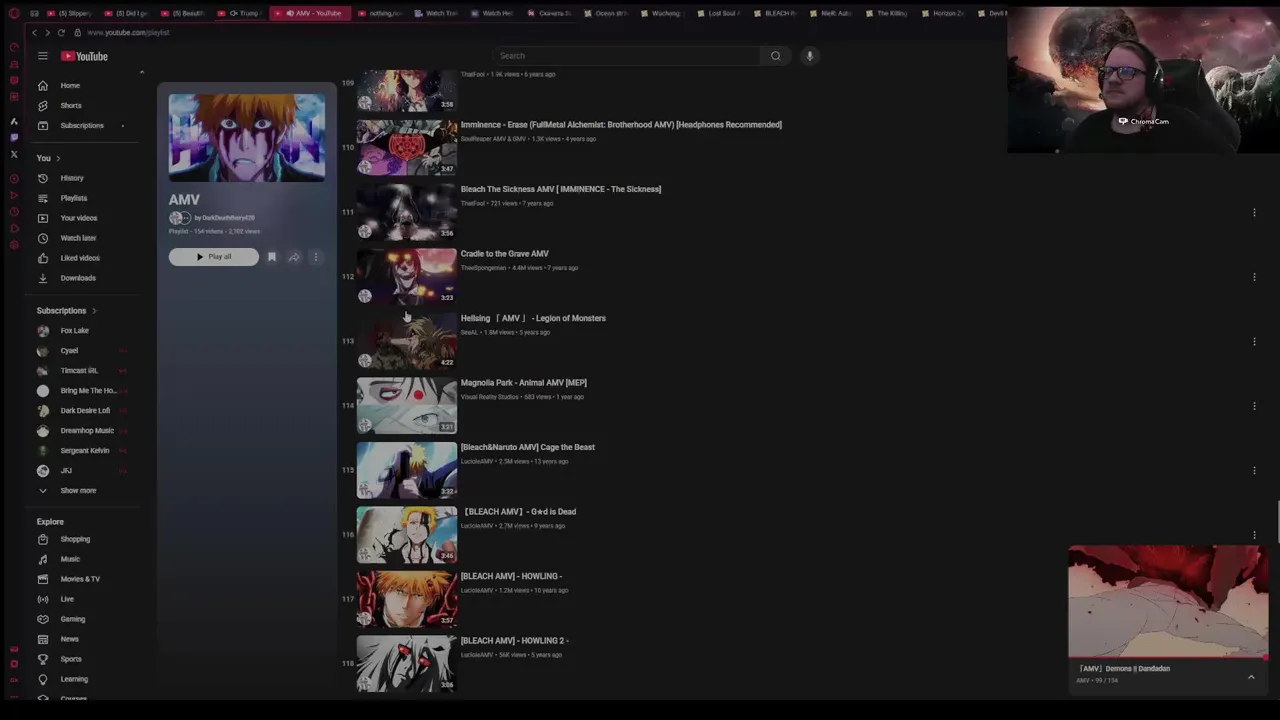
Task: Click Play all button
Action: point(213,257)
